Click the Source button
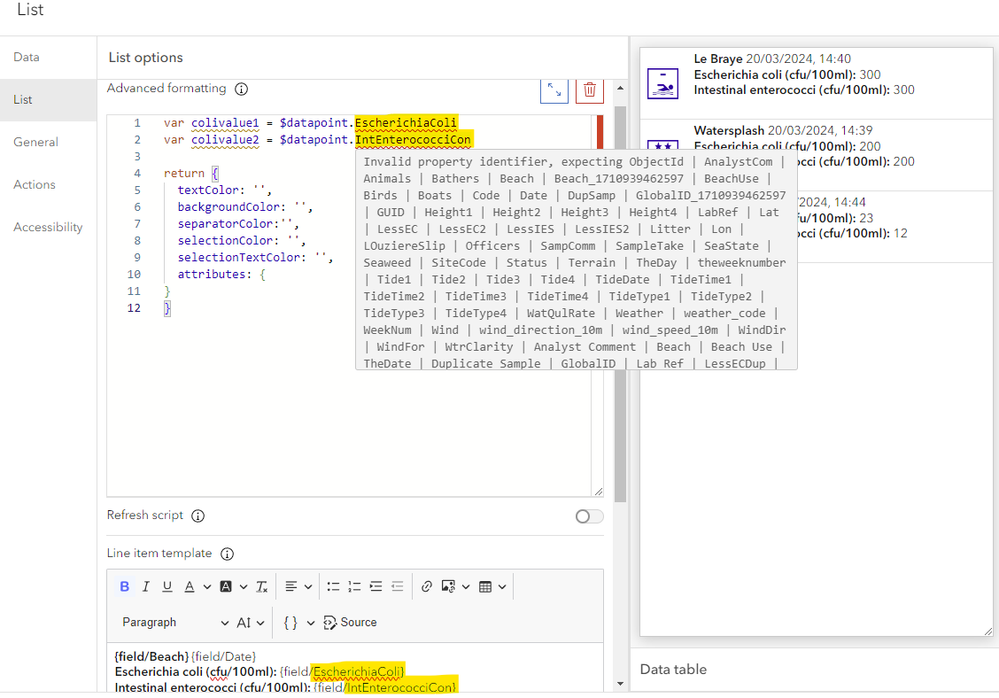 [x=350, y=623]
